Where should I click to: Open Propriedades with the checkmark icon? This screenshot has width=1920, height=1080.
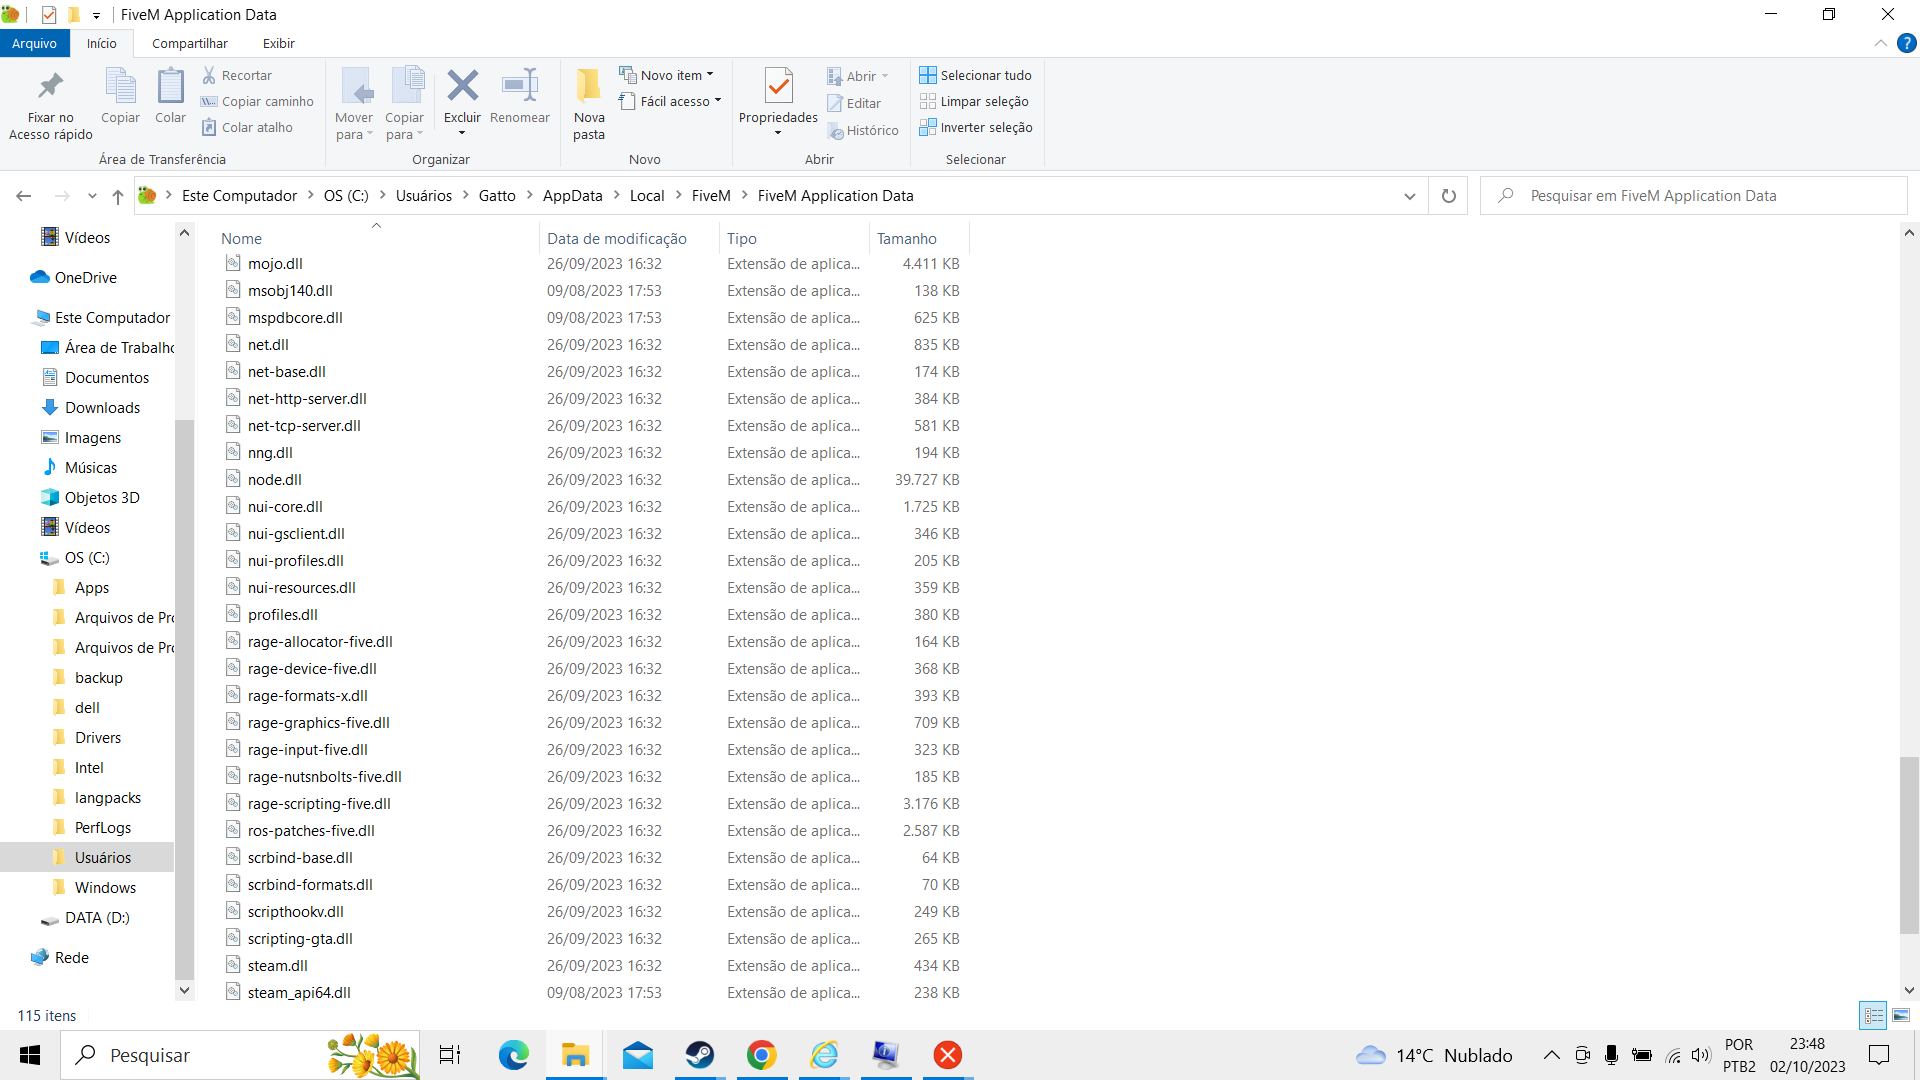pos(778,86)
